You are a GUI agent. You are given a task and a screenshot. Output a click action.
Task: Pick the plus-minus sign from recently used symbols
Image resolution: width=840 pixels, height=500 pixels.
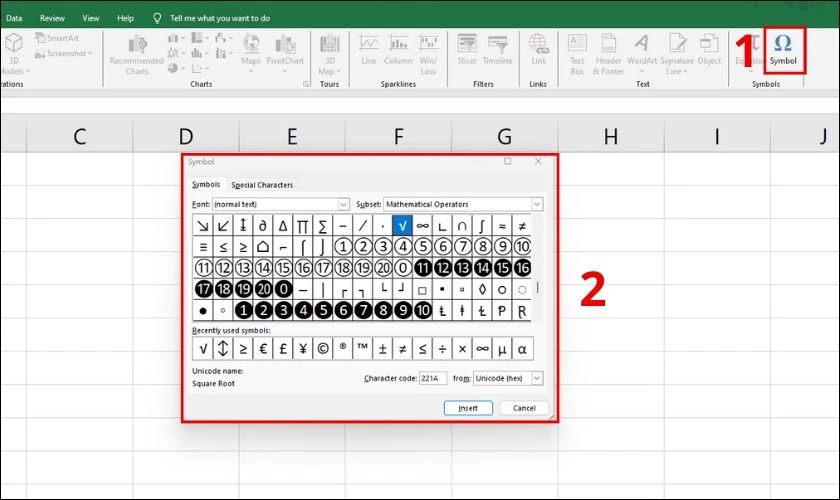tap(382, 349)
